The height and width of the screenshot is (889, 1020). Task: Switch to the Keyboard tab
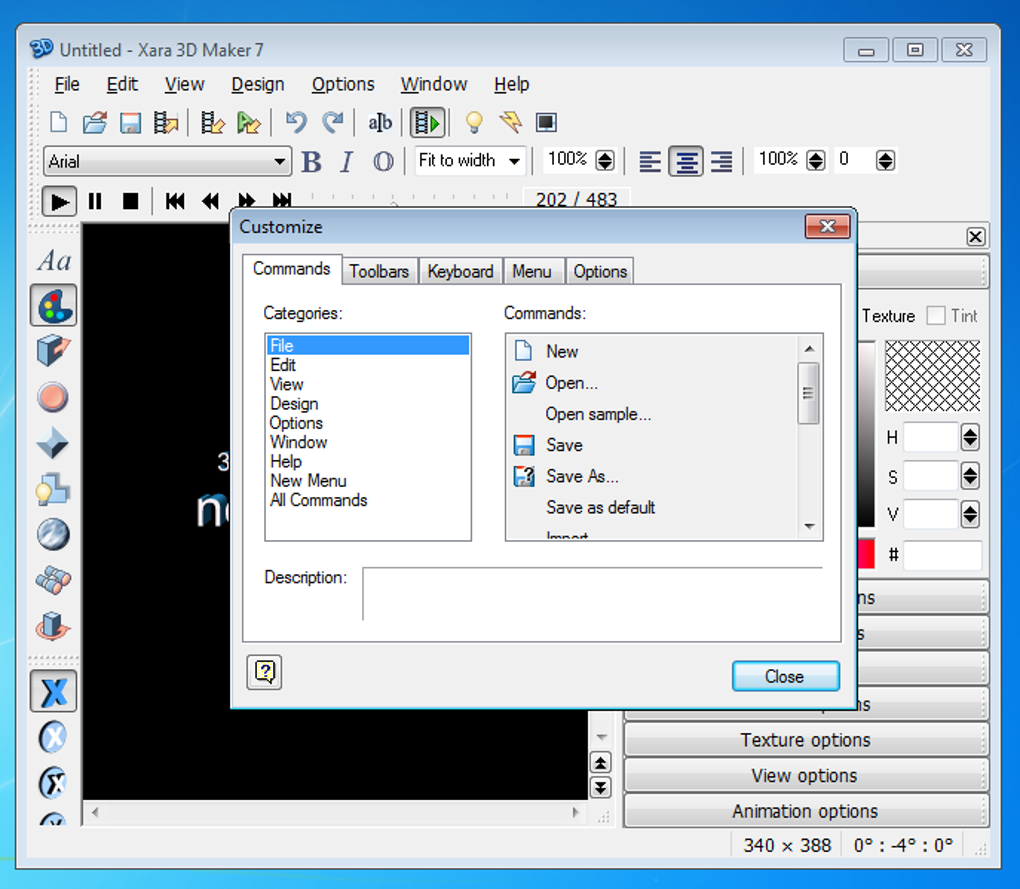click(x=460, y=271)
